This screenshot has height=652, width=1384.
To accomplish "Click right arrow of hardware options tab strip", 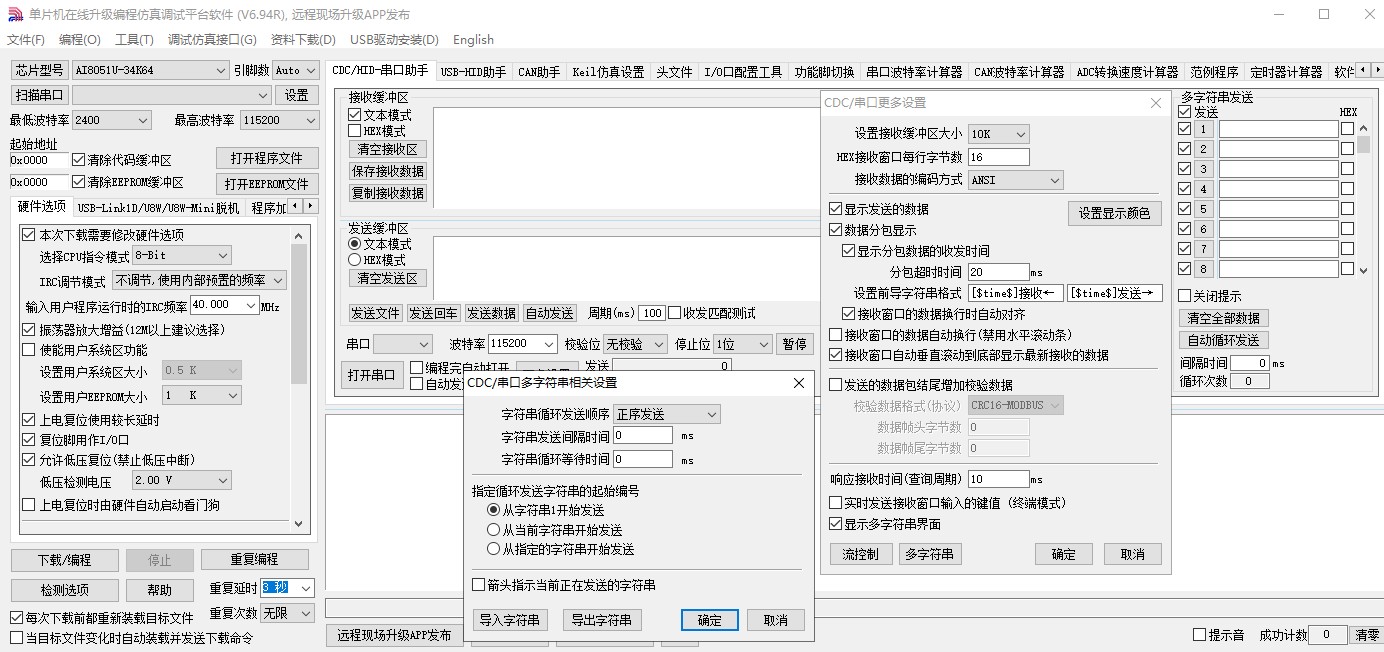I will pyautogui.click(x=310, y=205).
